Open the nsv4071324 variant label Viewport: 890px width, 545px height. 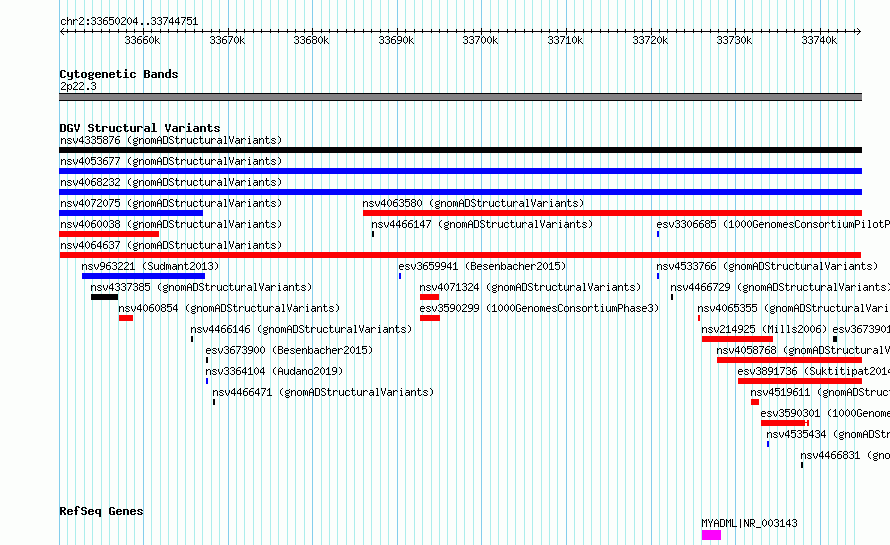[x=530, y=287]
